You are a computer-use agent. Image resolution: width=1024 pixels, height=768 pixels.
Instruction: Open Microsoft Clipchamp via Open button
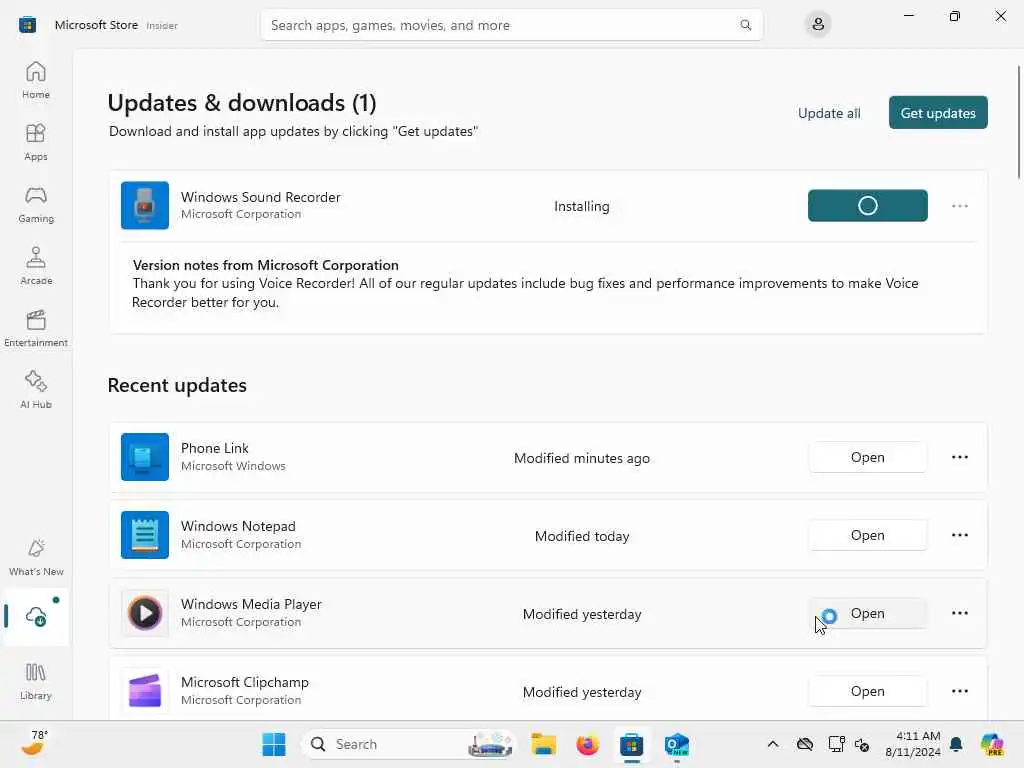pos(867,691)
